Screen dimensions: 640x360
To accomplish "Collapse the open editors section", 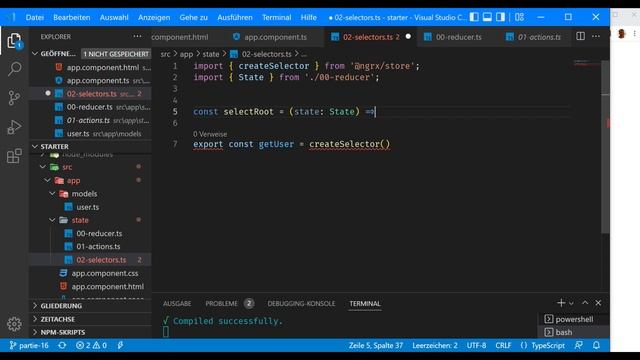I will pos(35,53).
